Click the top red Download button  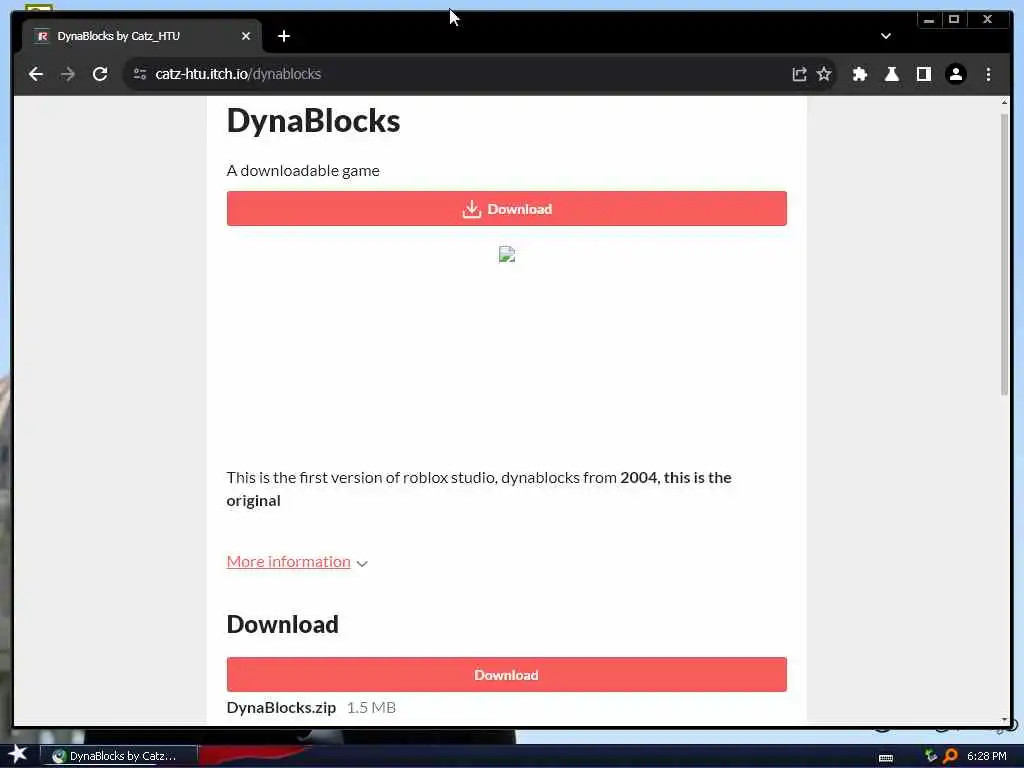click(507, 208)
